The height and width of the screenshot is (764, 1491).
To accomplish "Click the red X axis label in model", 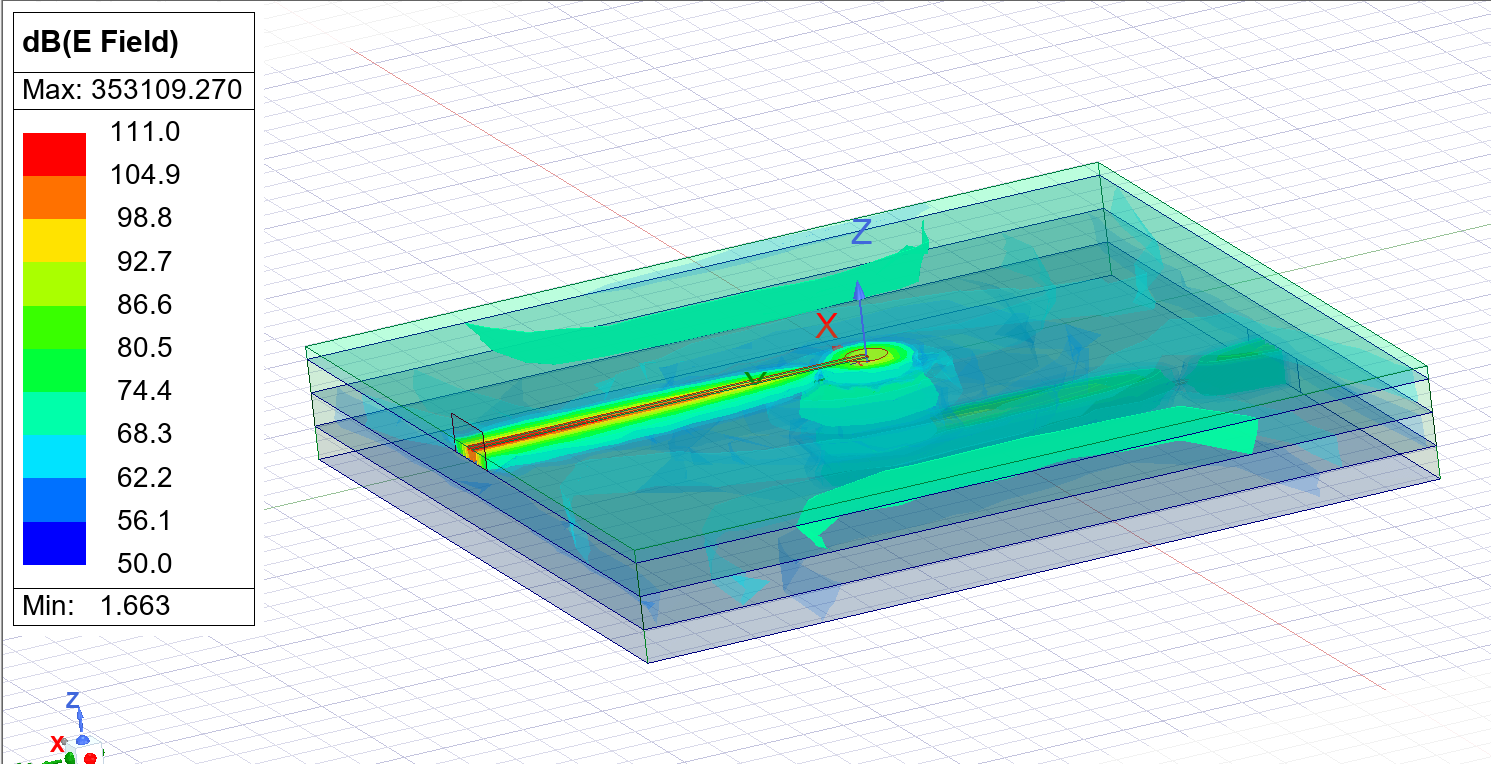I will pyautogui.click(x=826, y=325).
